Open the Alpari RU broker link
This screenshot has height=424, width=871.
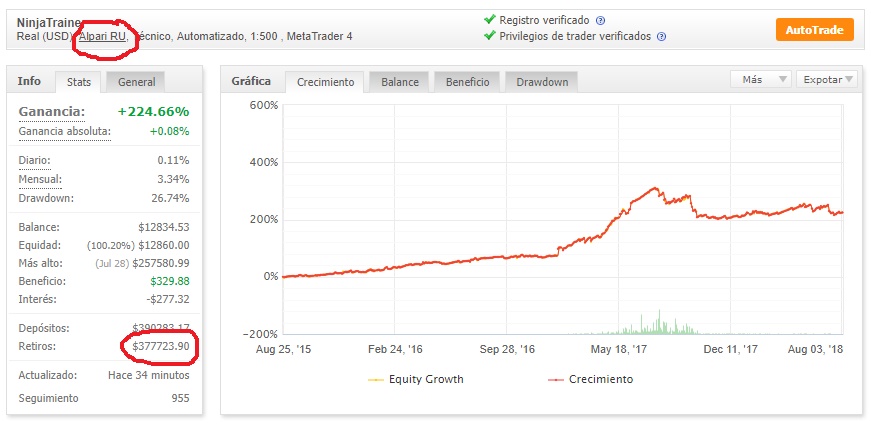click(x=103, y=37)
